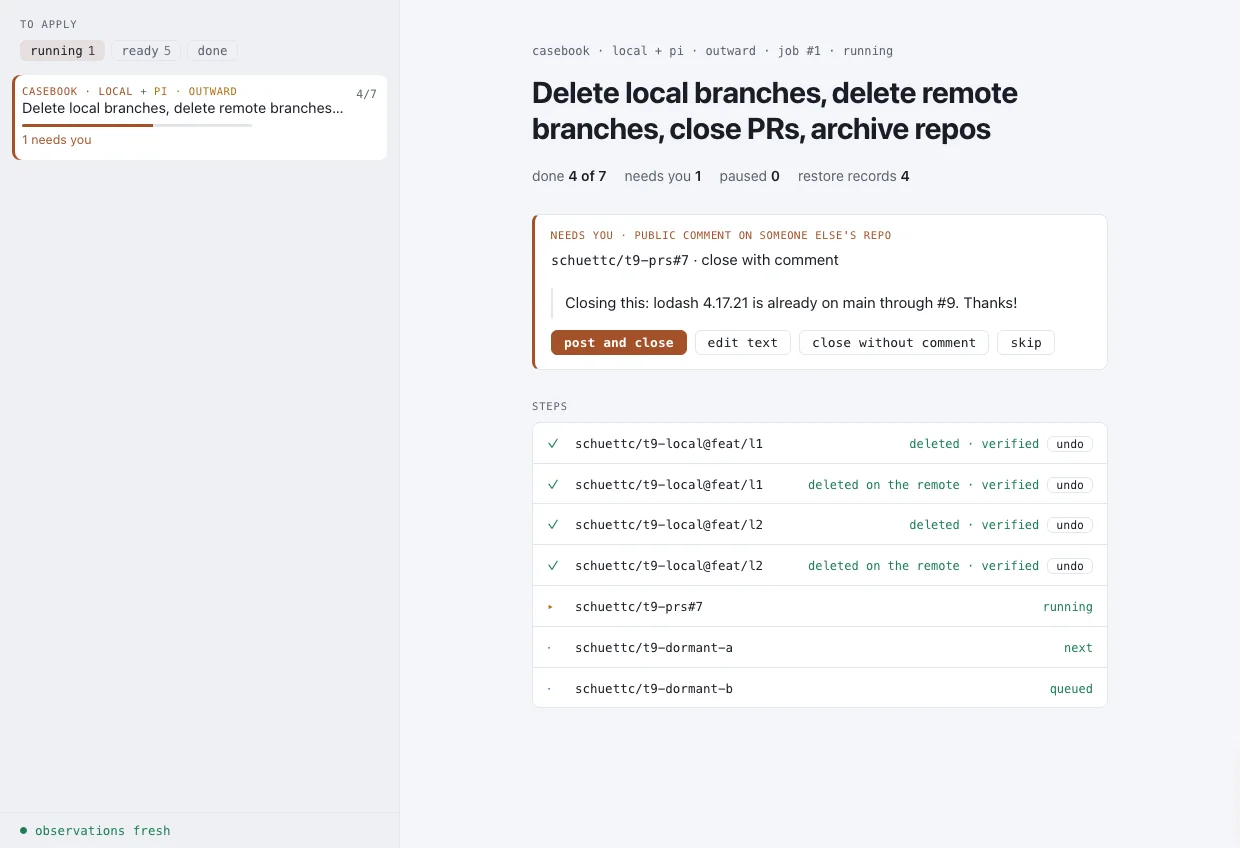
Task: Click checkmark of feat/l2 remote deletion step
Action: tap(553, 565)
